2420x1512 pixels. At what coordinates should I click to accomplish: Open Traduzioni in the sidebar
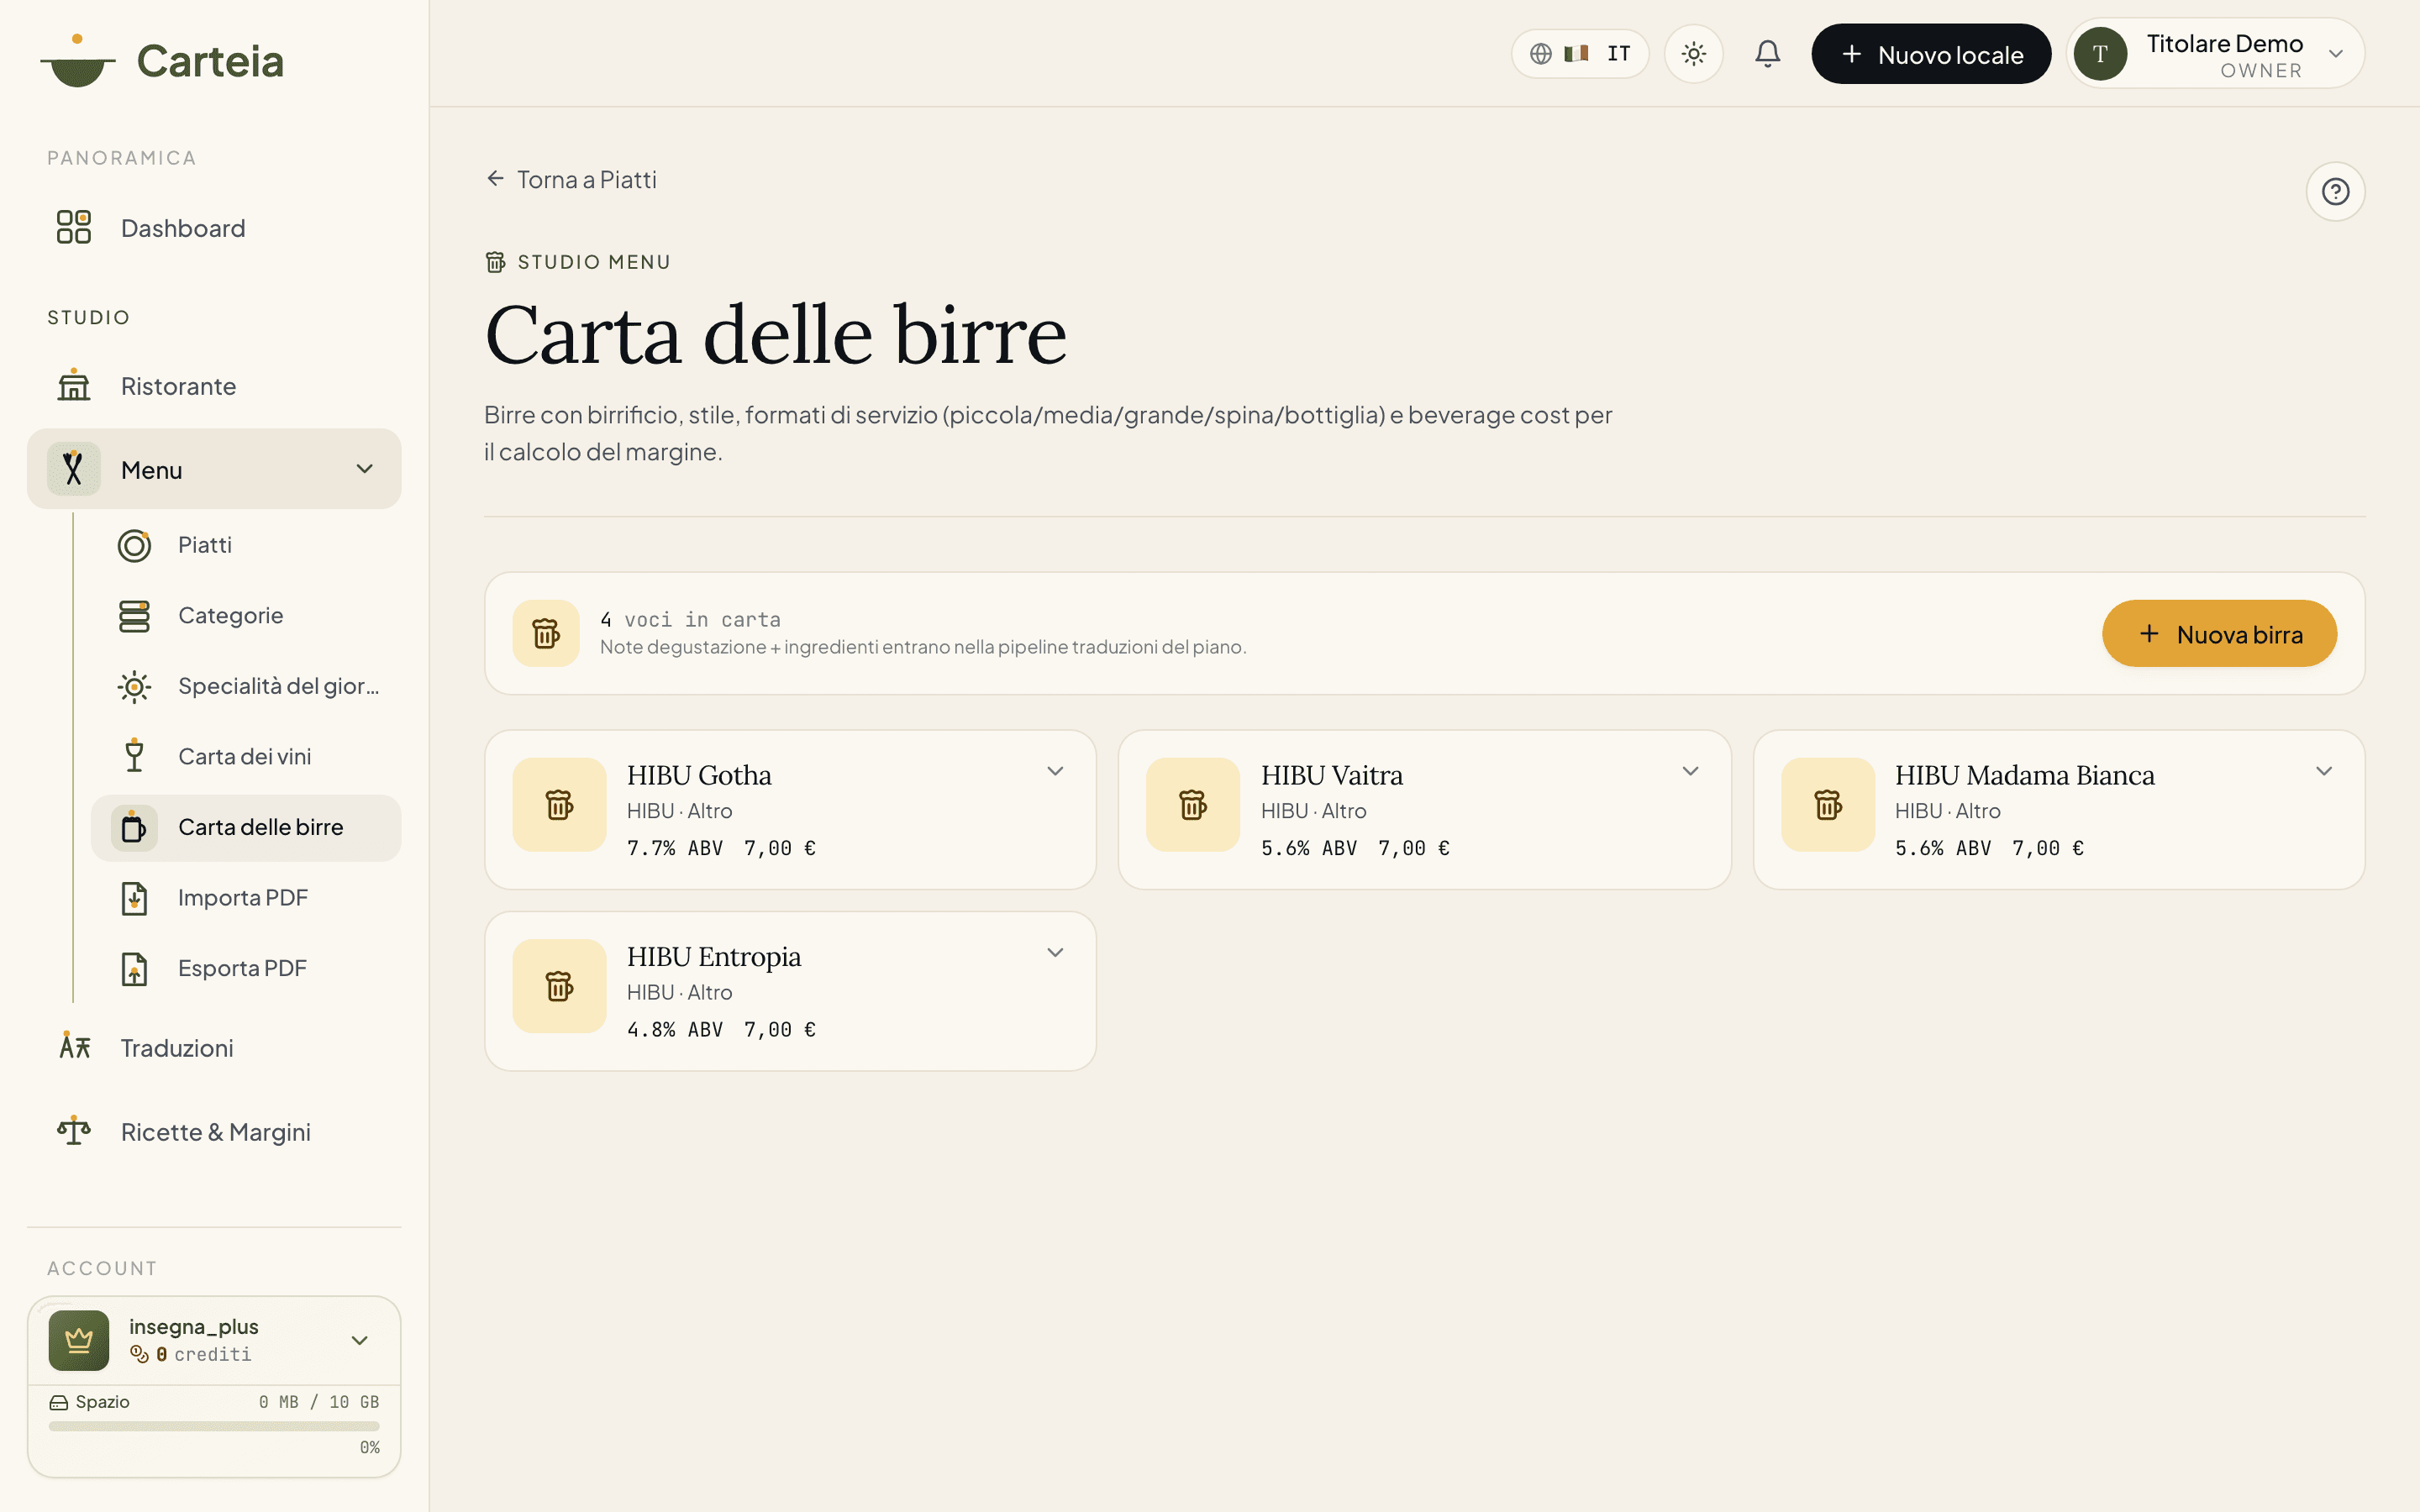click(214, 1048)
